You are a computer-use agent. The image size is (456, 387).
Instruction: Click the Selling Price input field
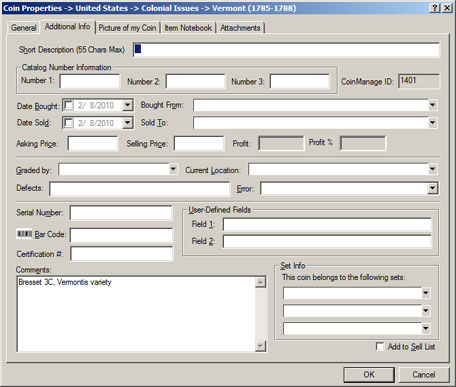[199, 143]
